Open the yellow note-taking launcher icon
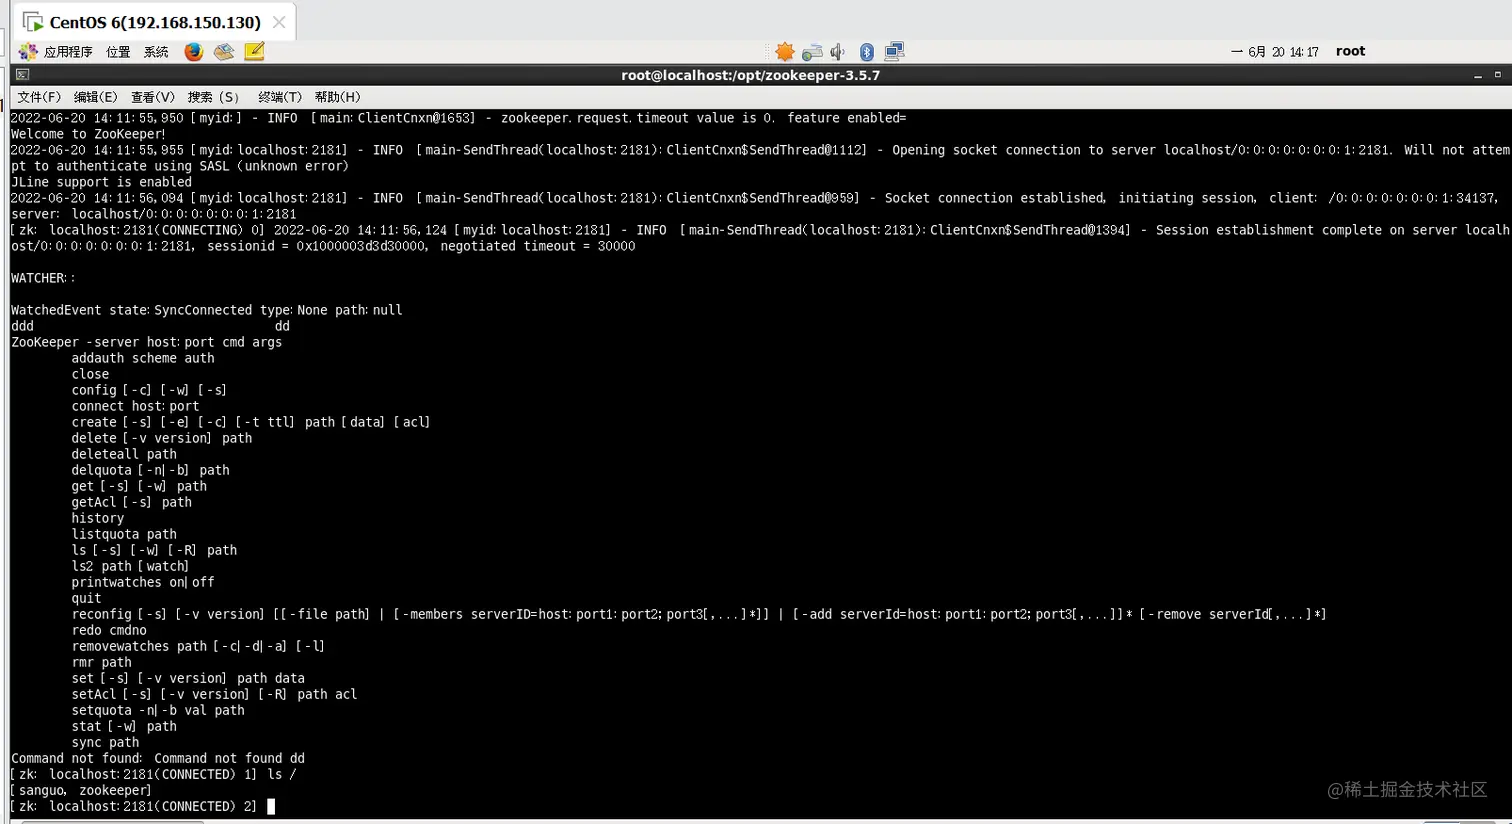 click(254, 52)
